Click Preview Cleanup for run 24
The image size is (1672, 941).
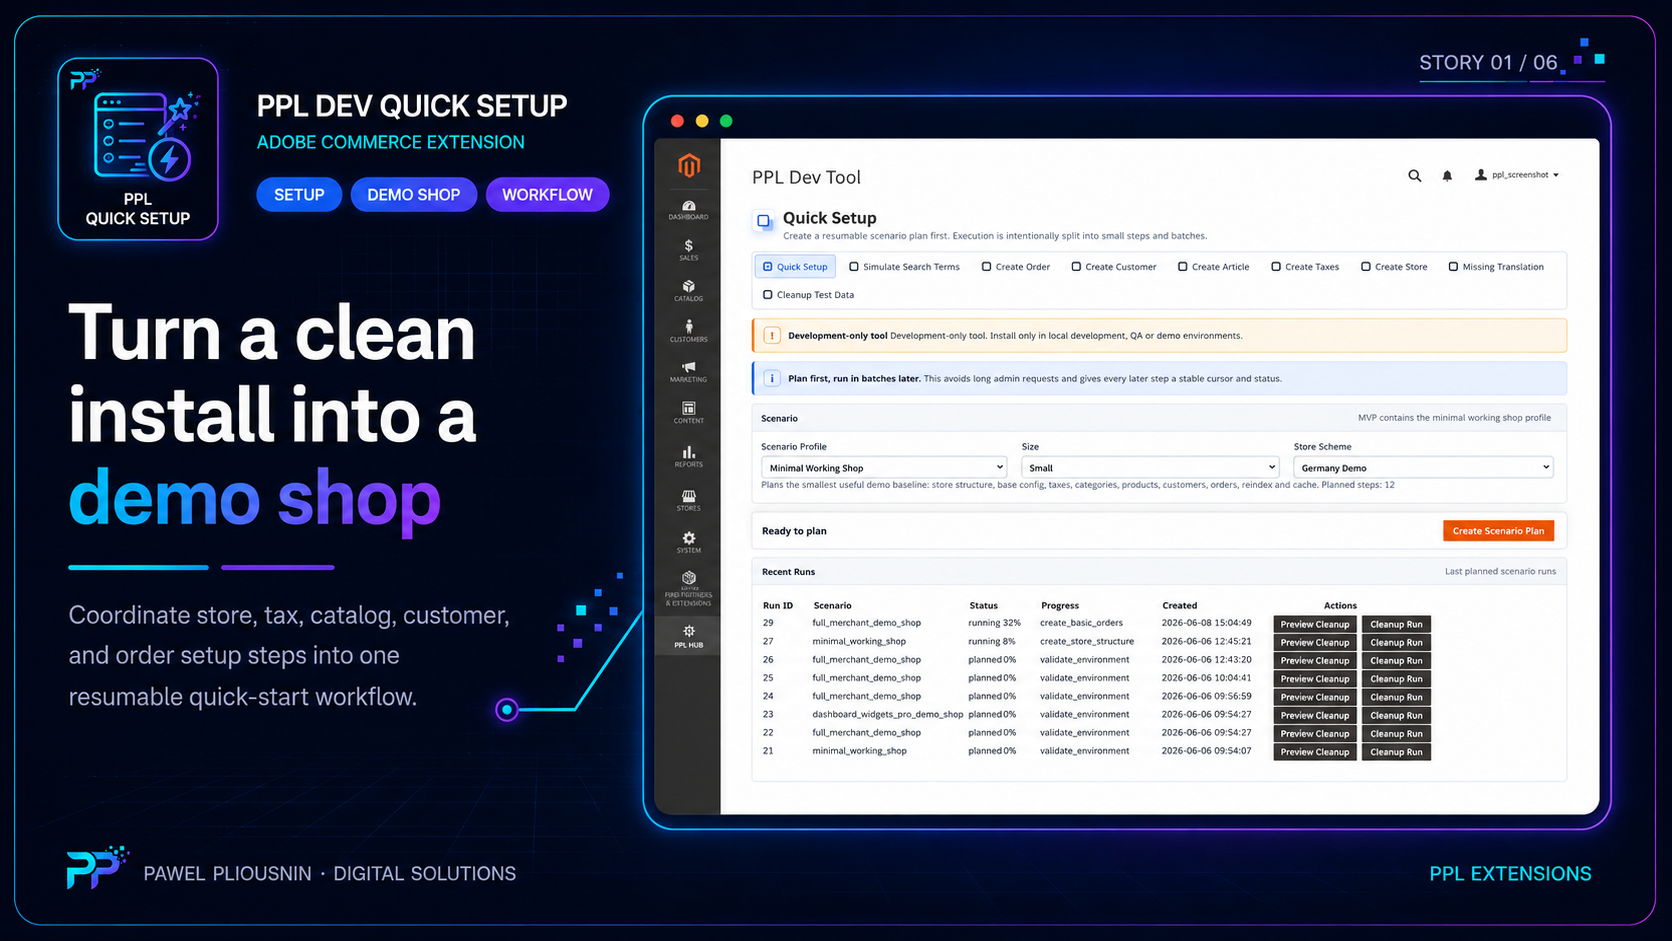[x=1314, y=697]
